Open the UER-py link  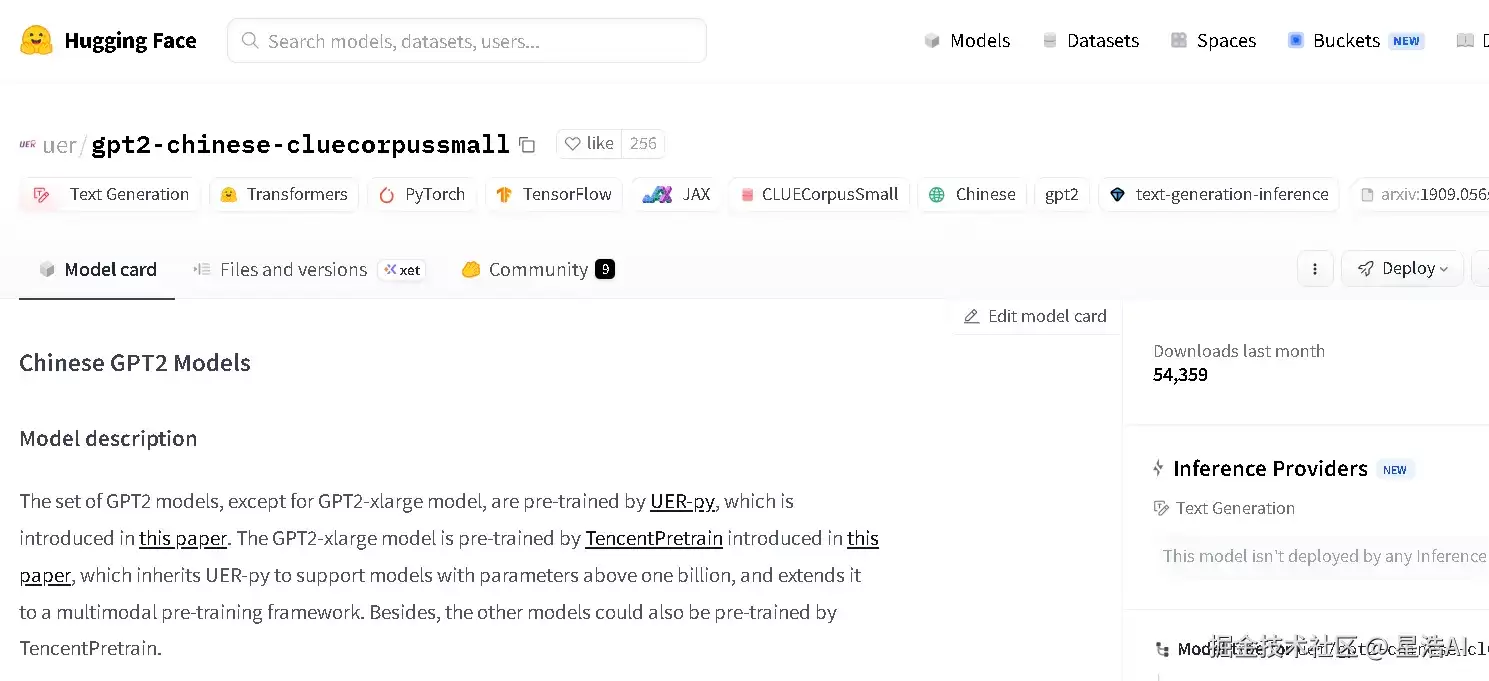coord(683,501)
